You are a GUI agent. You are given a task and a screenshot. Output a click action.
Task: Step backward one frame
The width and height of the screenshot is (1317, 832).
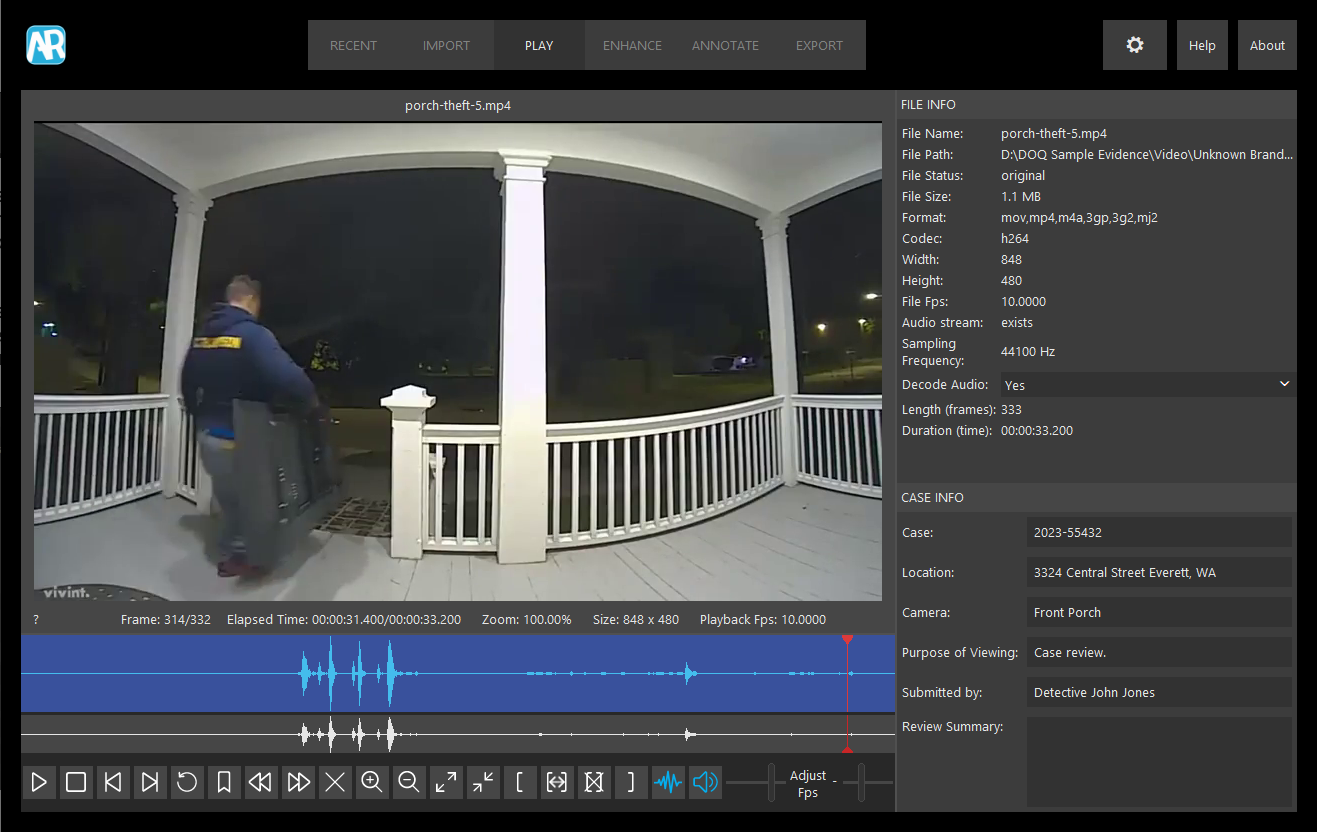click(113, 782)
